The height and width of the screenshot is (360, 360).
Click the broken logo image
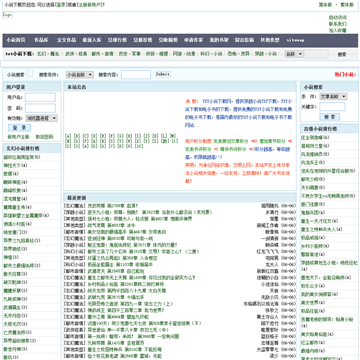pos(8,15)
